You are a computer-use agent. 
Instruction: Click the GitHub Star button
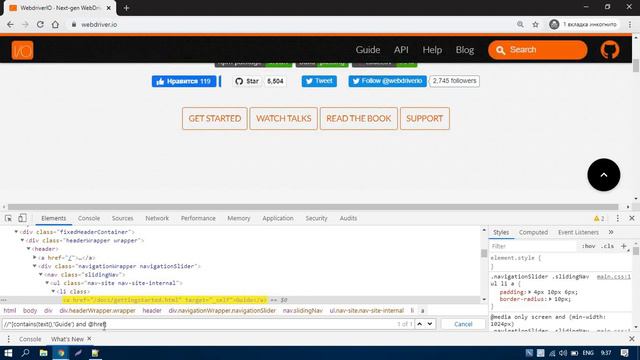click(x=248, y=81)
